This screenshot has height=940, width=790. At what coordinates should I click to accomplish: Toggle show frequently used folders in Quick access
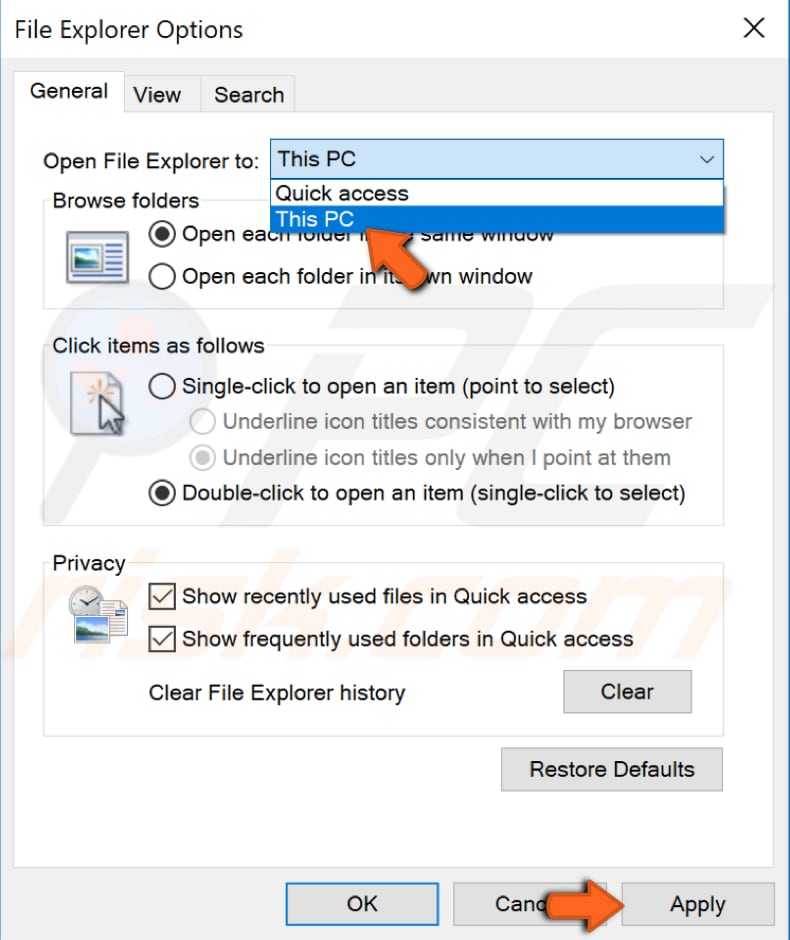coord(162,638)
